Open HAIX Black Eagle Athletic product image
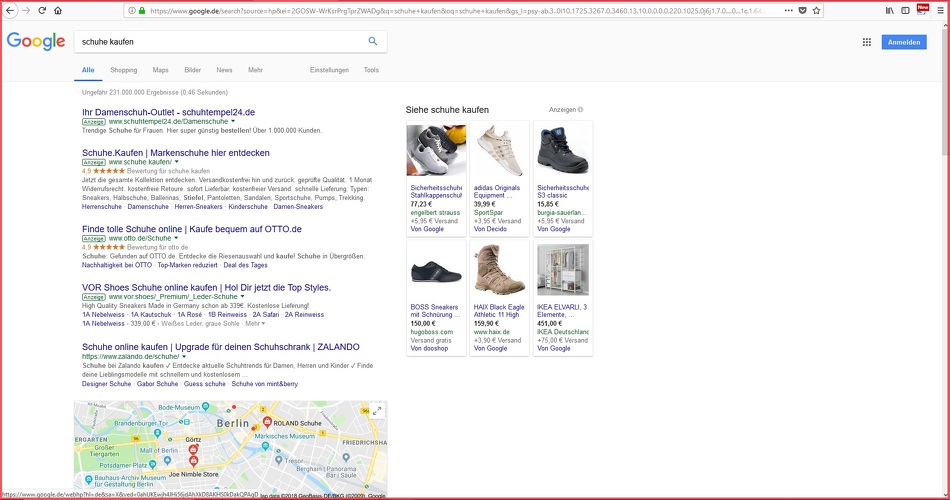This screenshot has height=500, width=950. (x=499, y=270)
